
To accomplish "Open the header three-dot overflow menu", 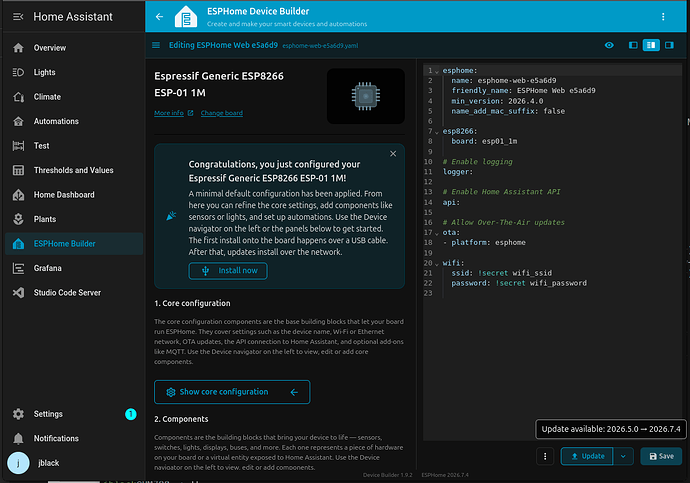I will 663,17.
